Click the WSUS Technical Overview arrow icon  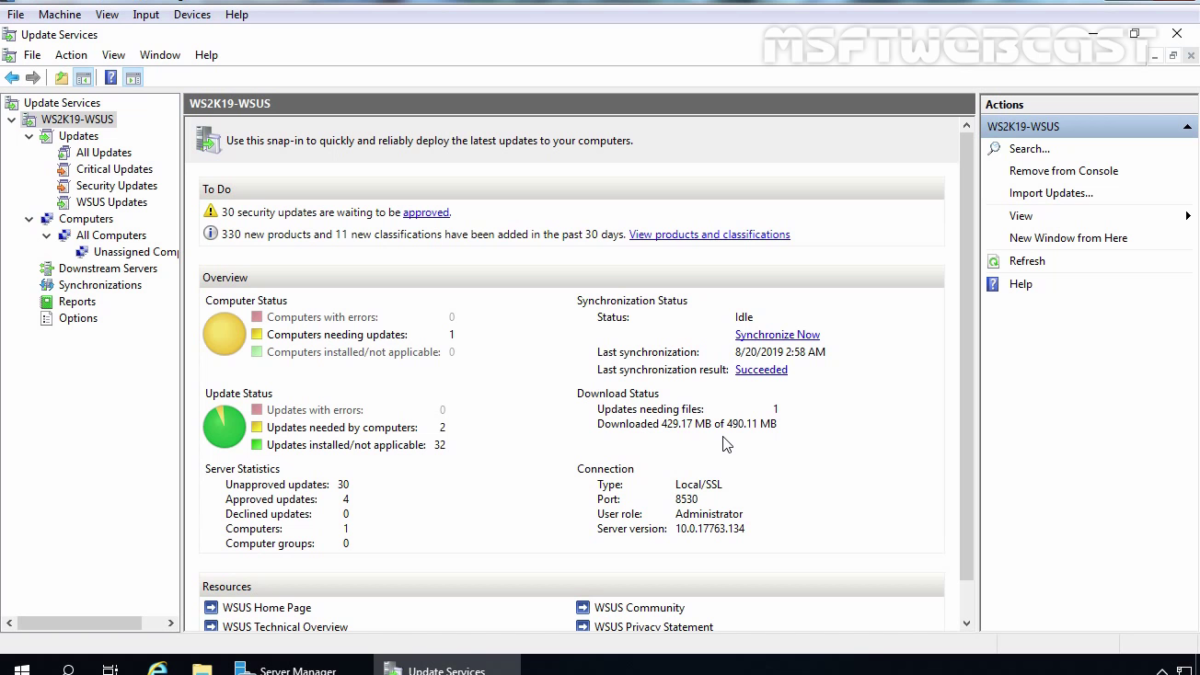211,627
